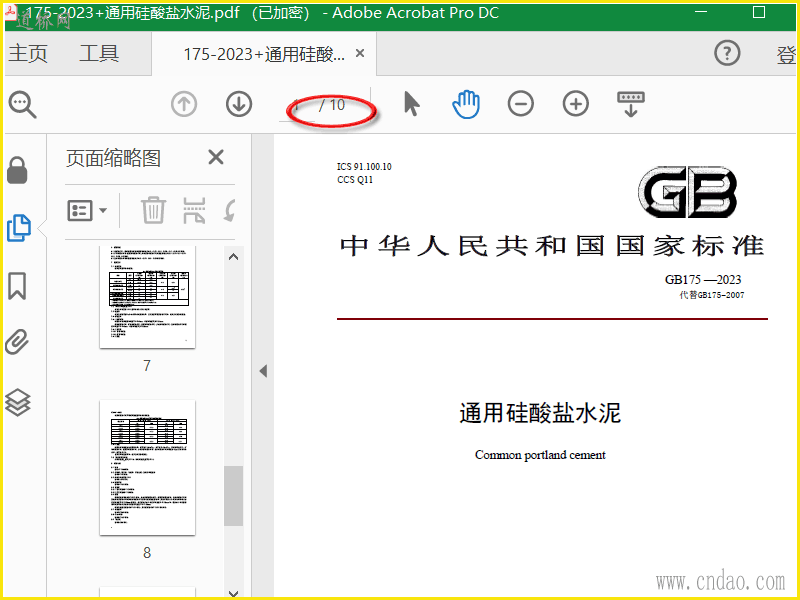The width and height of the screenshot is (800, 600).
Task: Click the text Common portland cement
Action: click(540, 455)
